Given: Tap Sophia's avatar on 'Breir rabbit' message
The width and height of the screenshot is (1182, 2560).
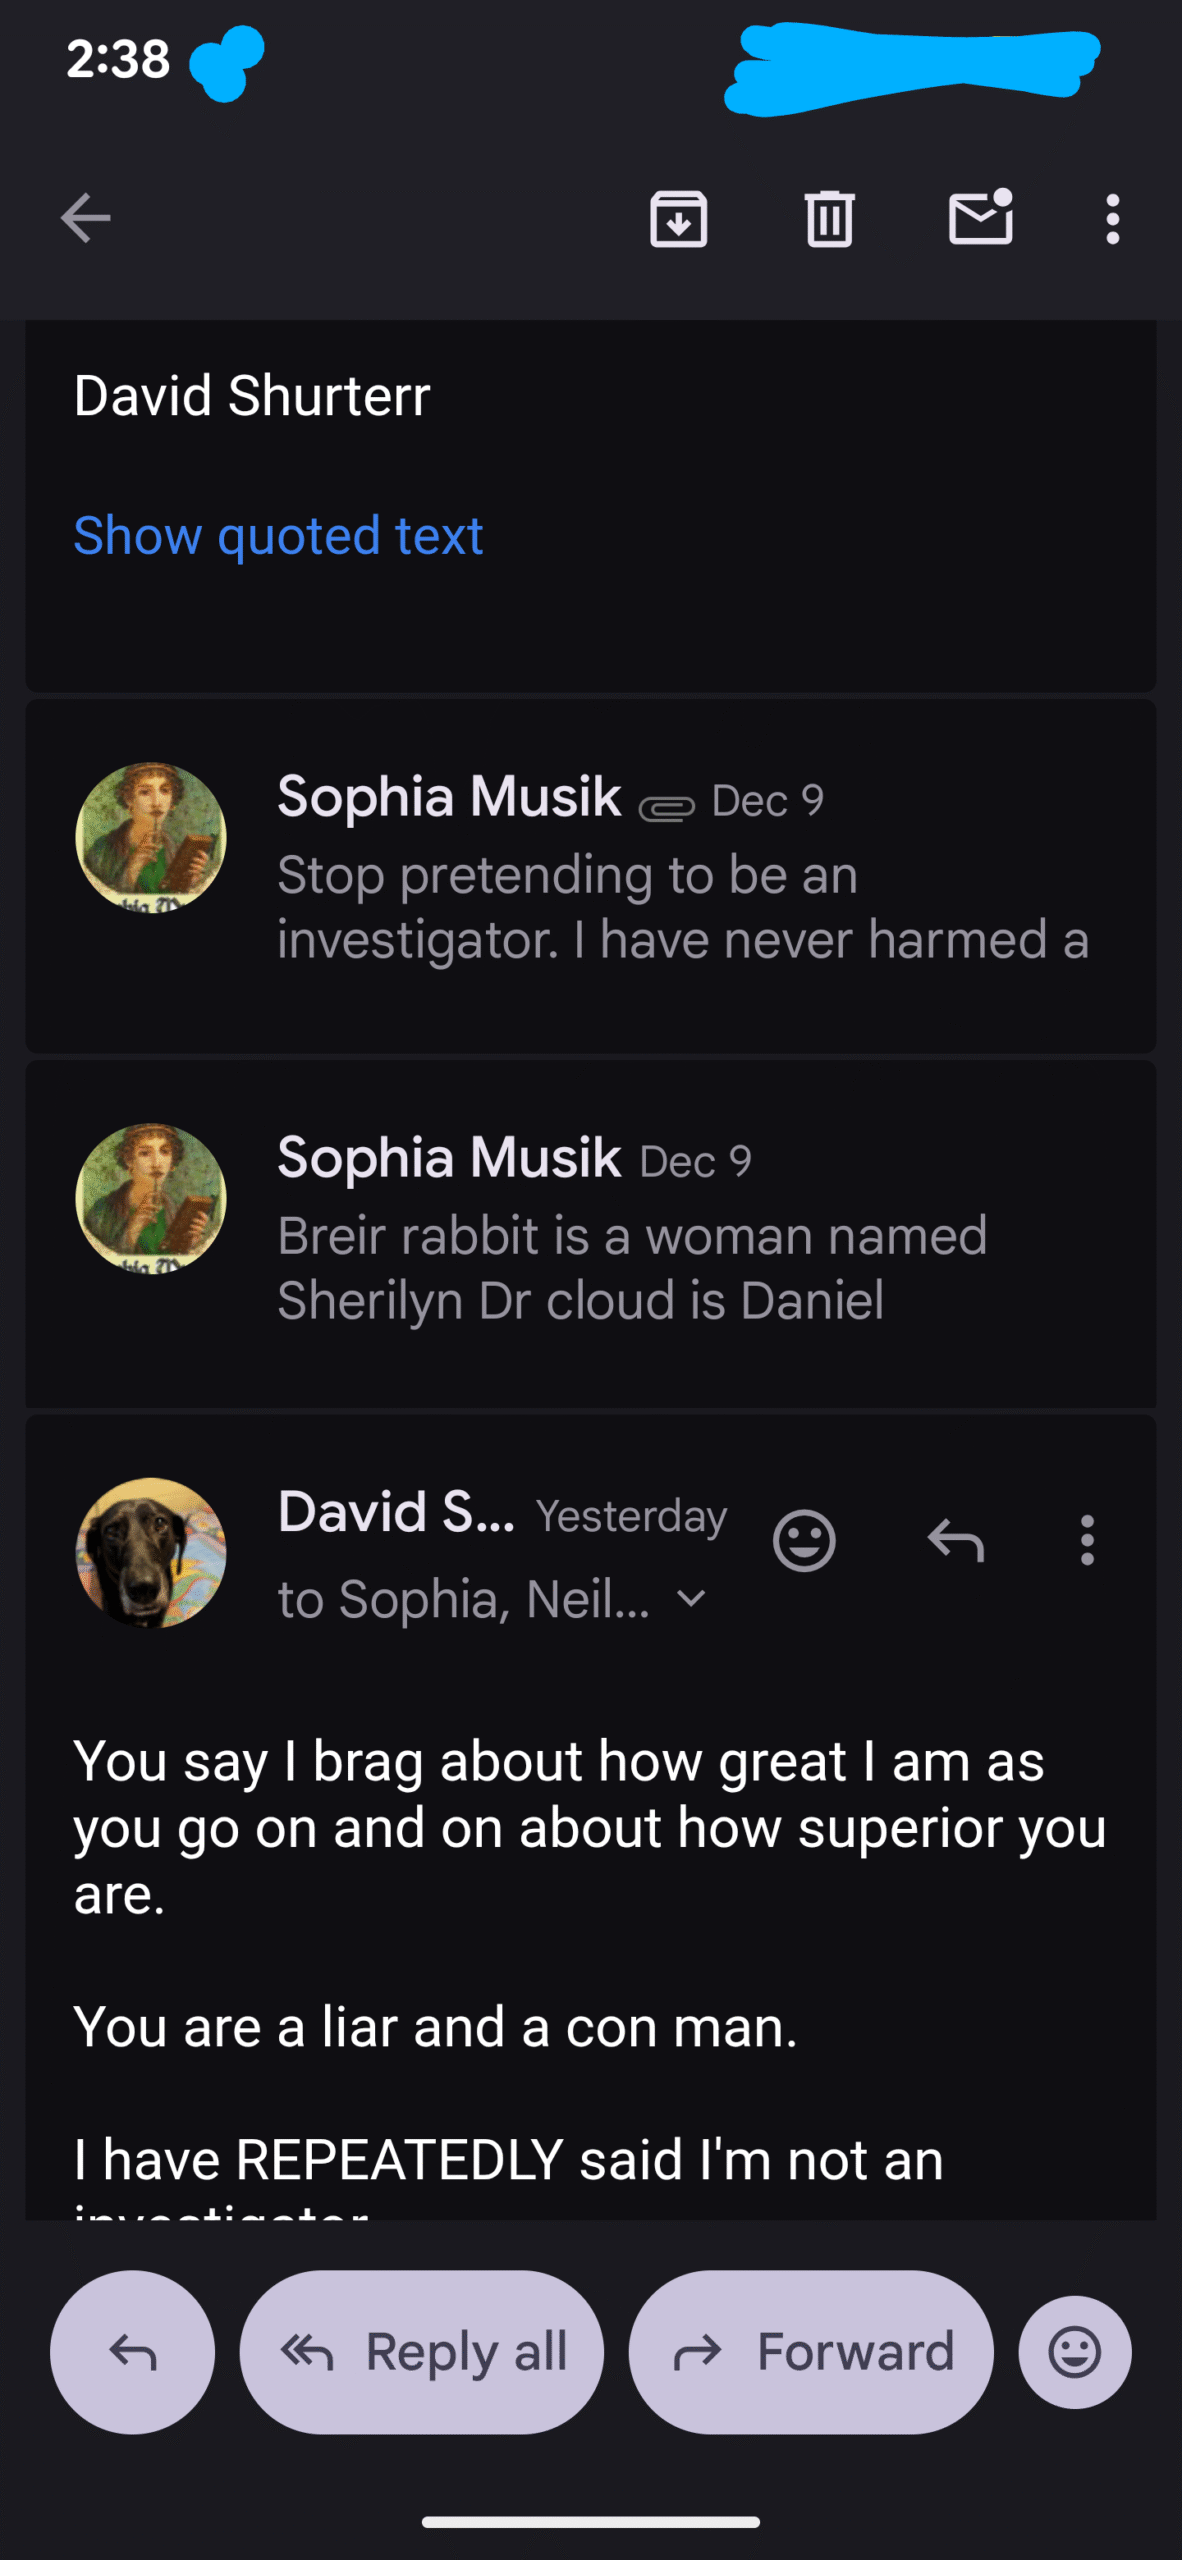Looking at the screenshot, I should 151,1198.
